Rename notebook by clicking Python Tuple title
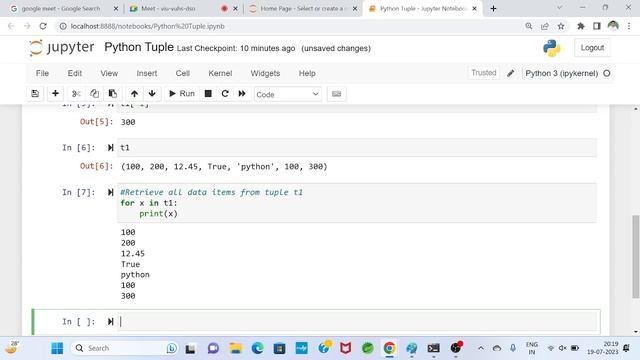 [x=139, y=47]
